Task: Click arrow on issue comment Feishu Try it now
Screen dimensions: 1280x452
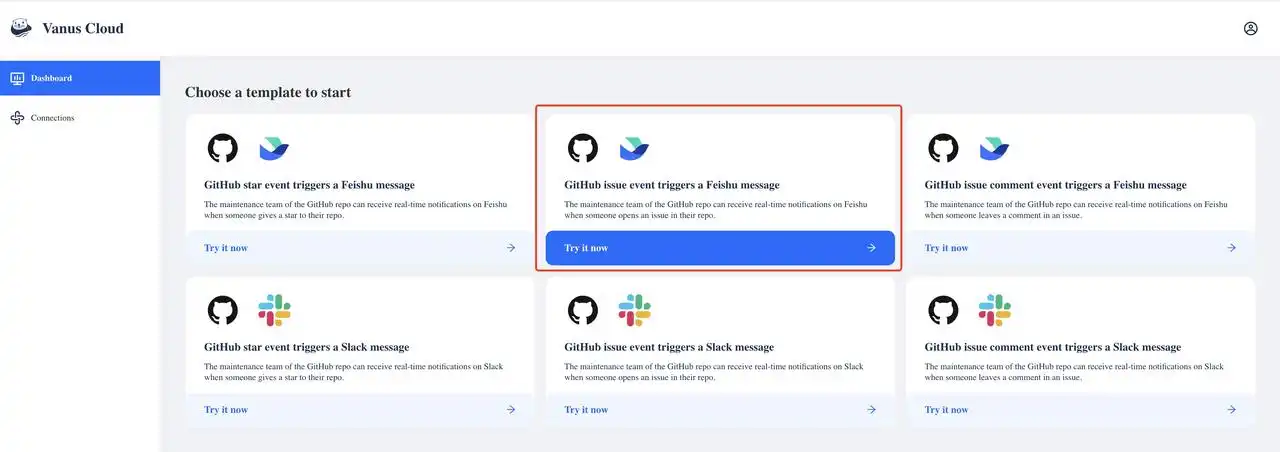Action: coord(1231,248)
